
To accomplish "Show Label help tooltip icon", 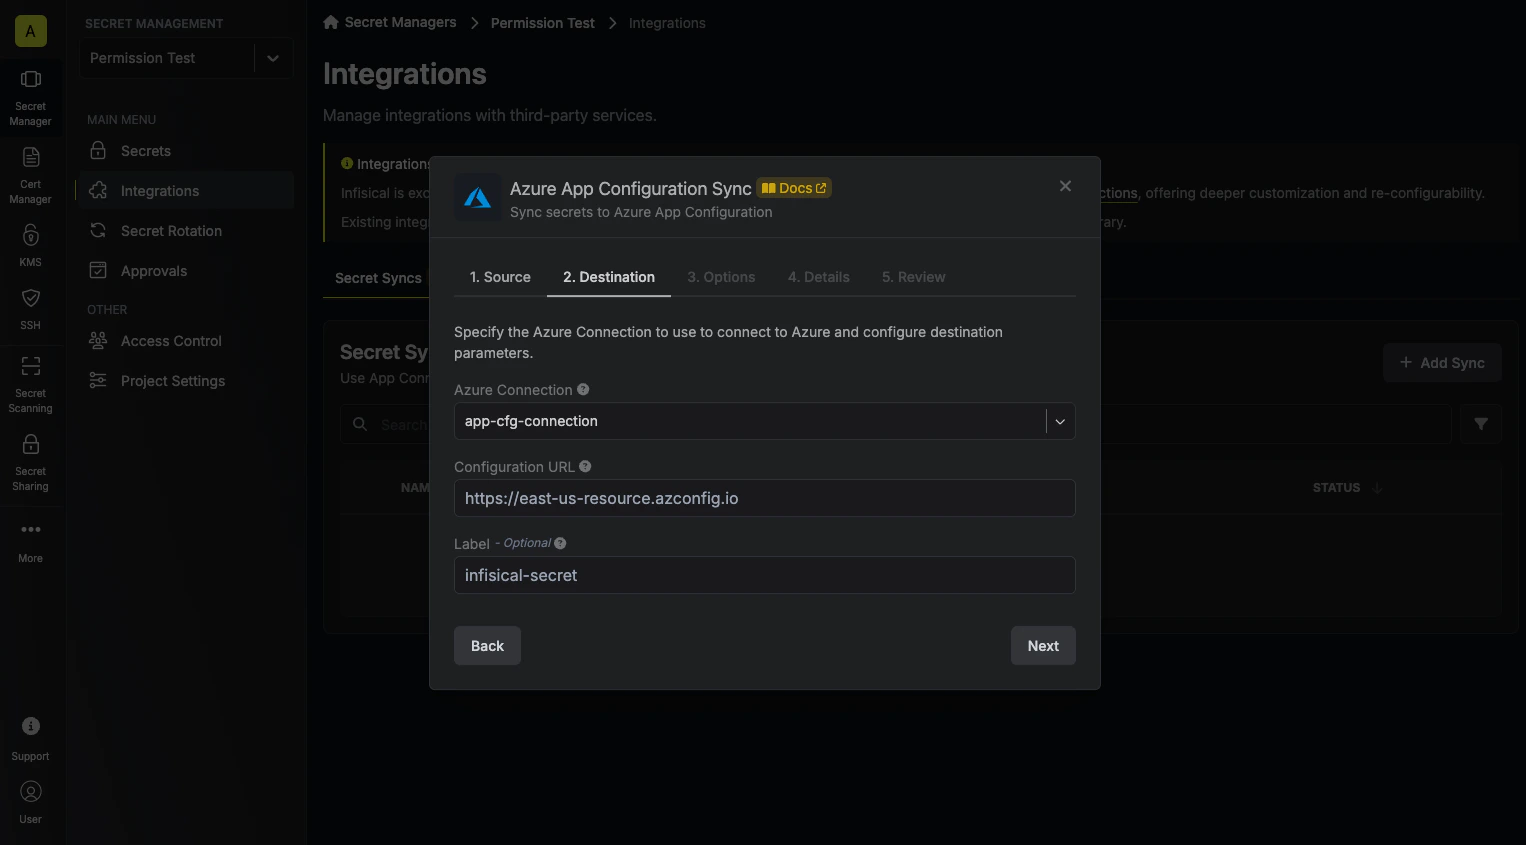I will (560, 543).
